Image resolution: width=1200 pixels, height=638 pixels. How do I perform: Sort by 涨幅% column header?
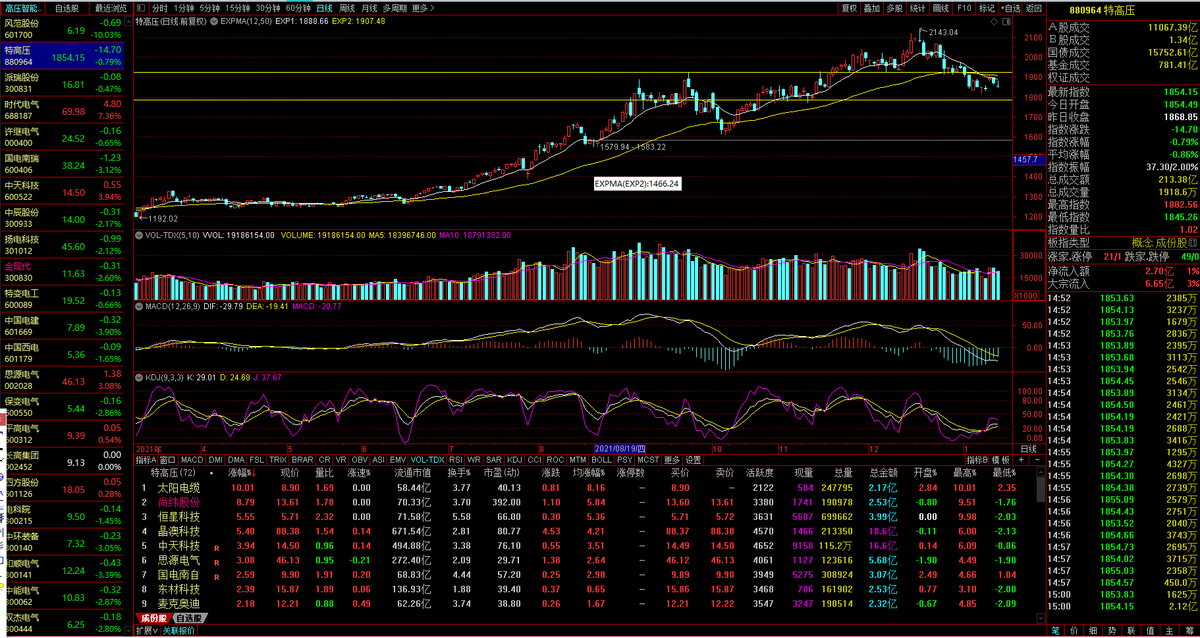point(238,473)
